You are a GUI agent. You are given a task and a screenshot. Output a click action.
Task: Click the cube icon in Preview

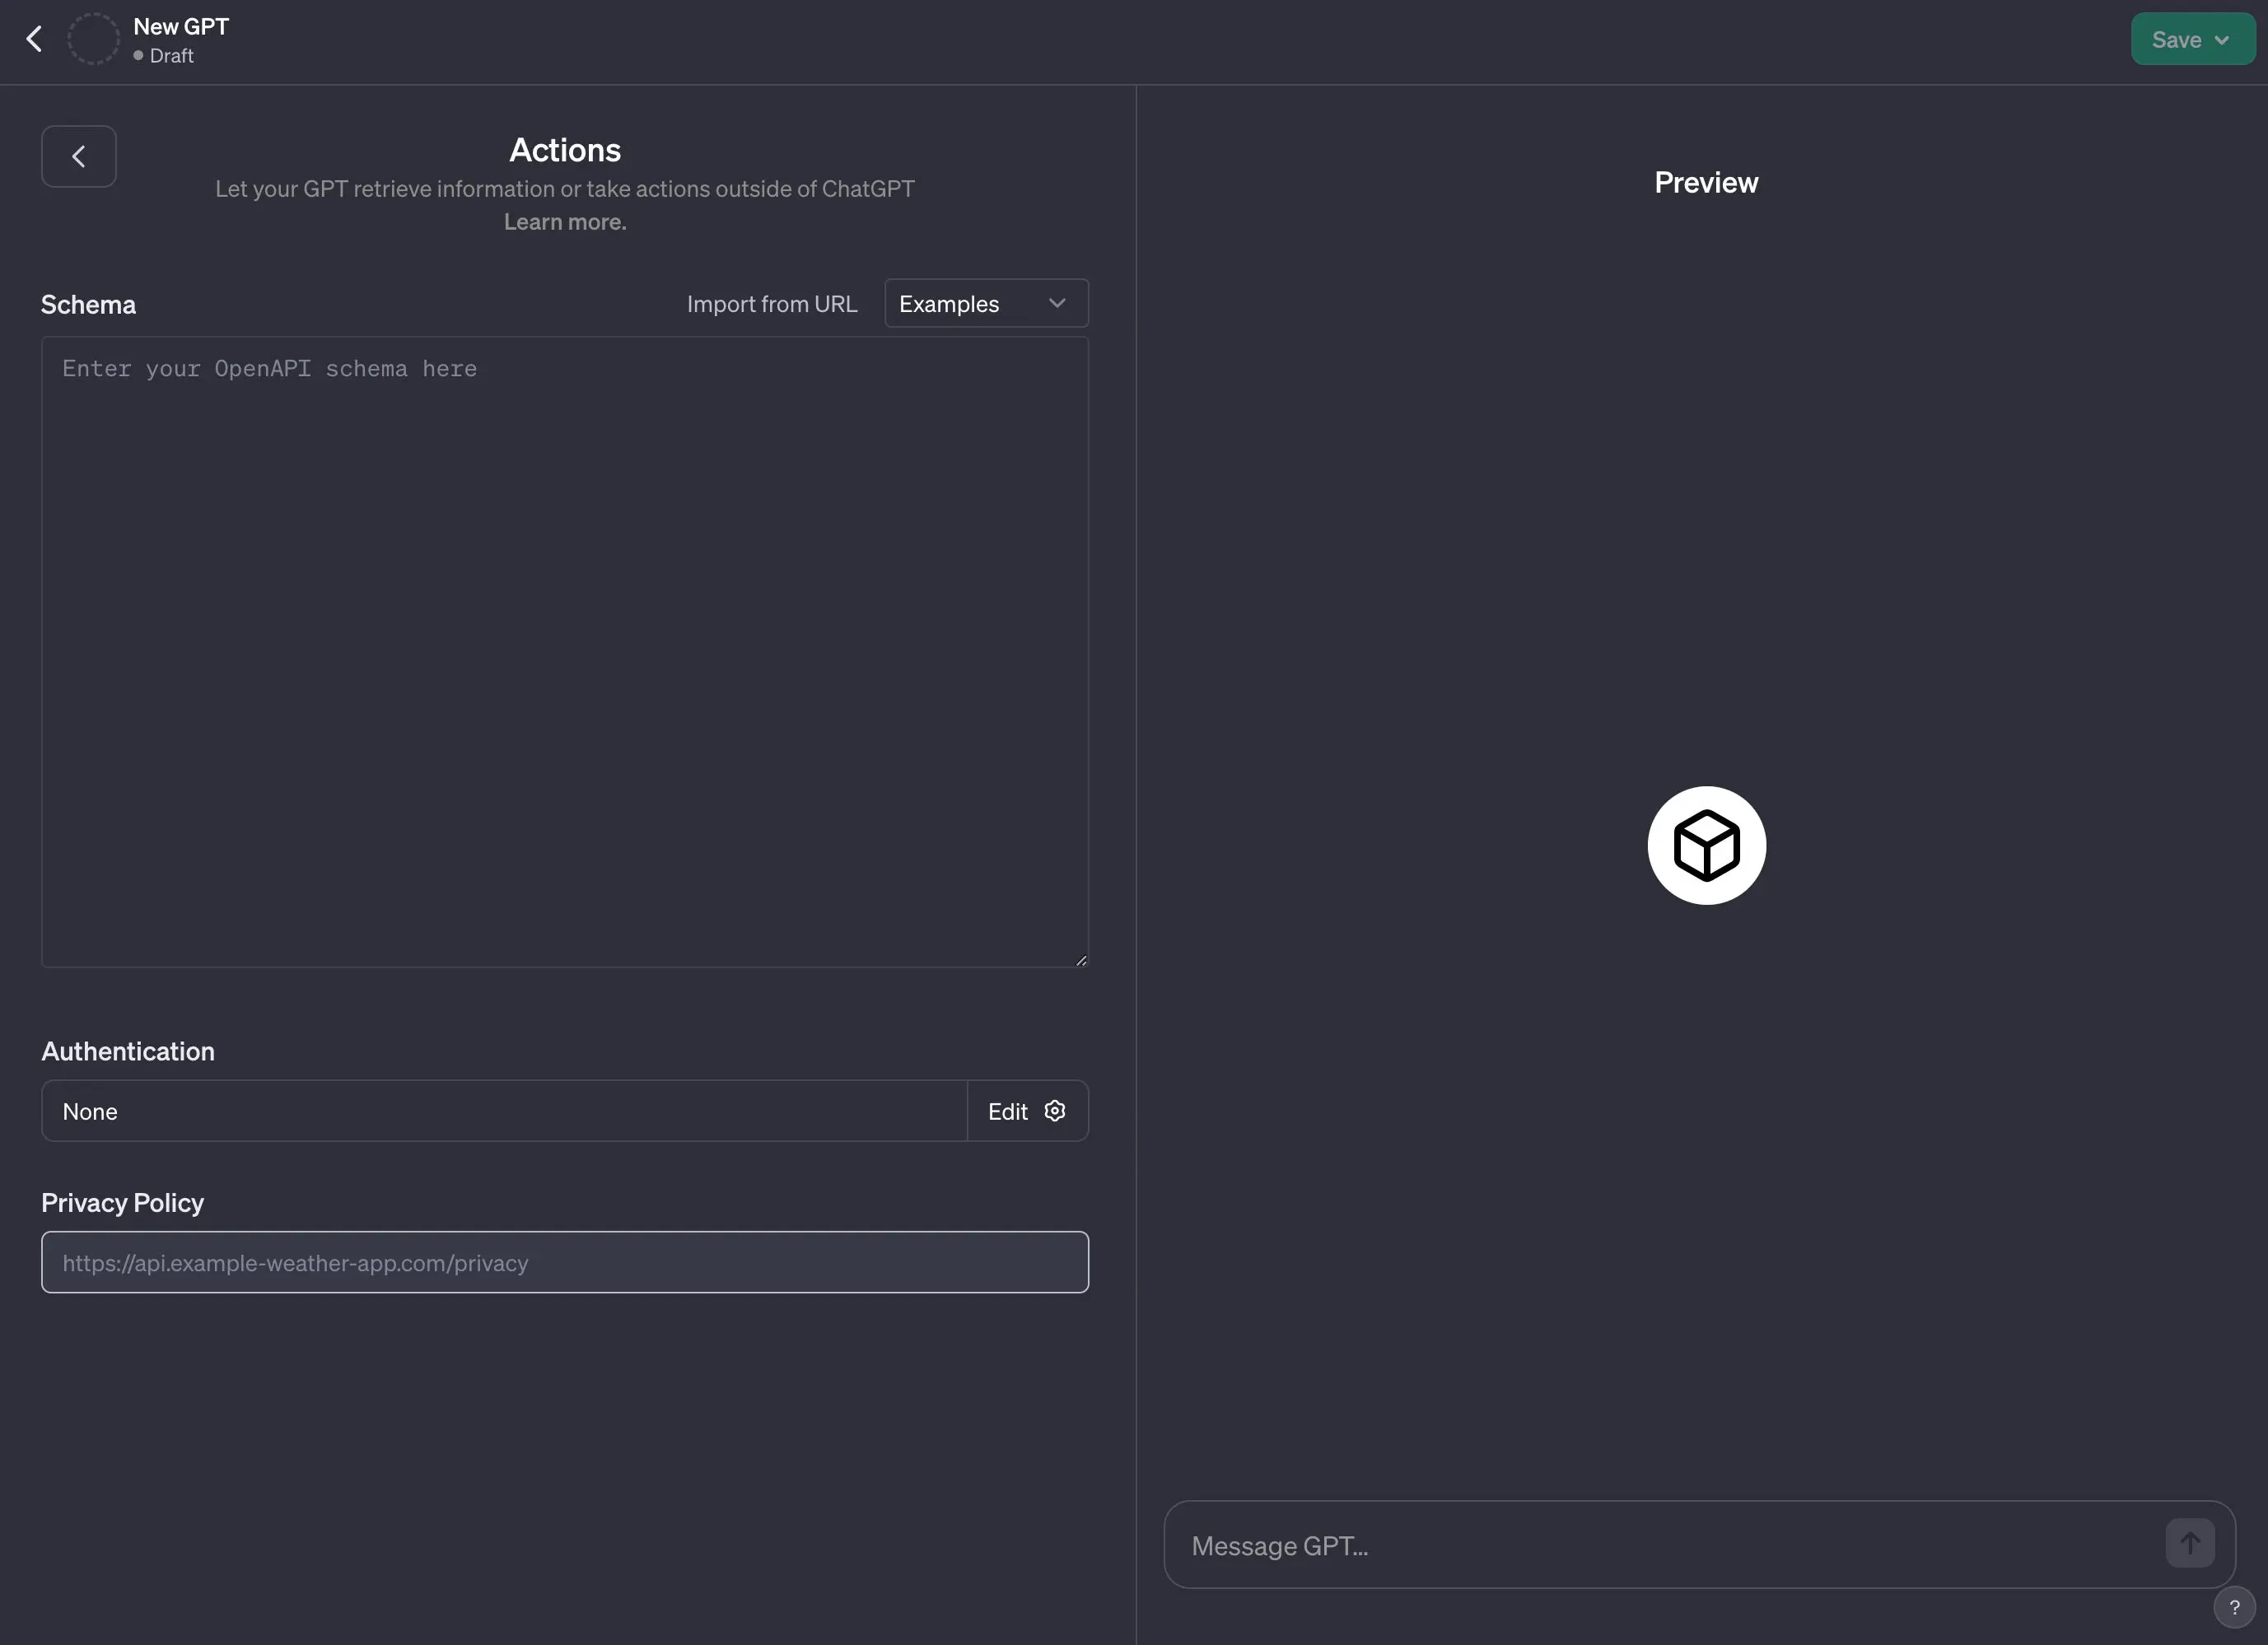point(1706,846)
